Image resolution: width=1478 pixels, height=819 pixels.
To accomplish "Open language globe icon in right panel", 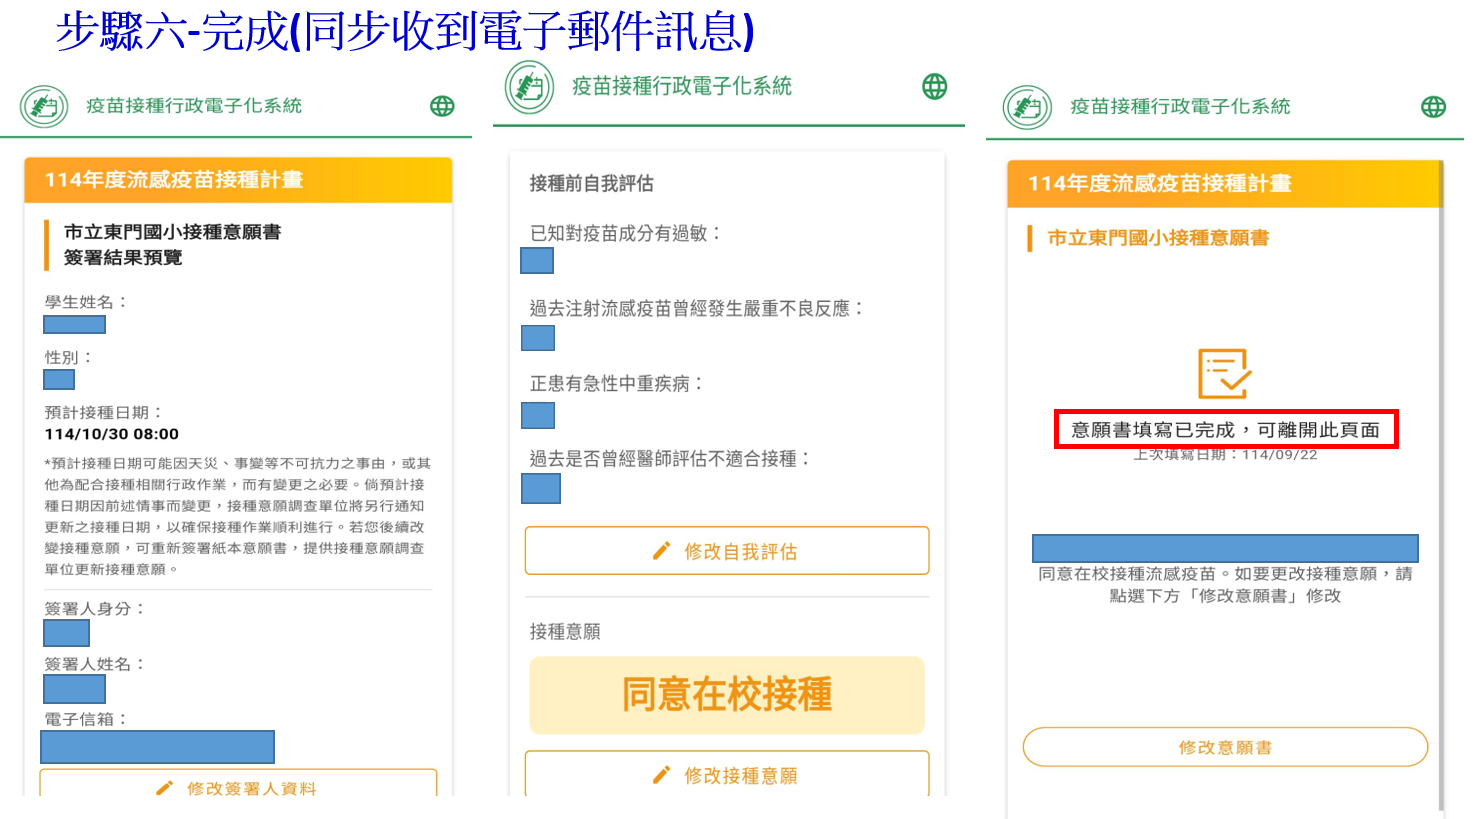I will [x=1433, y=107].
